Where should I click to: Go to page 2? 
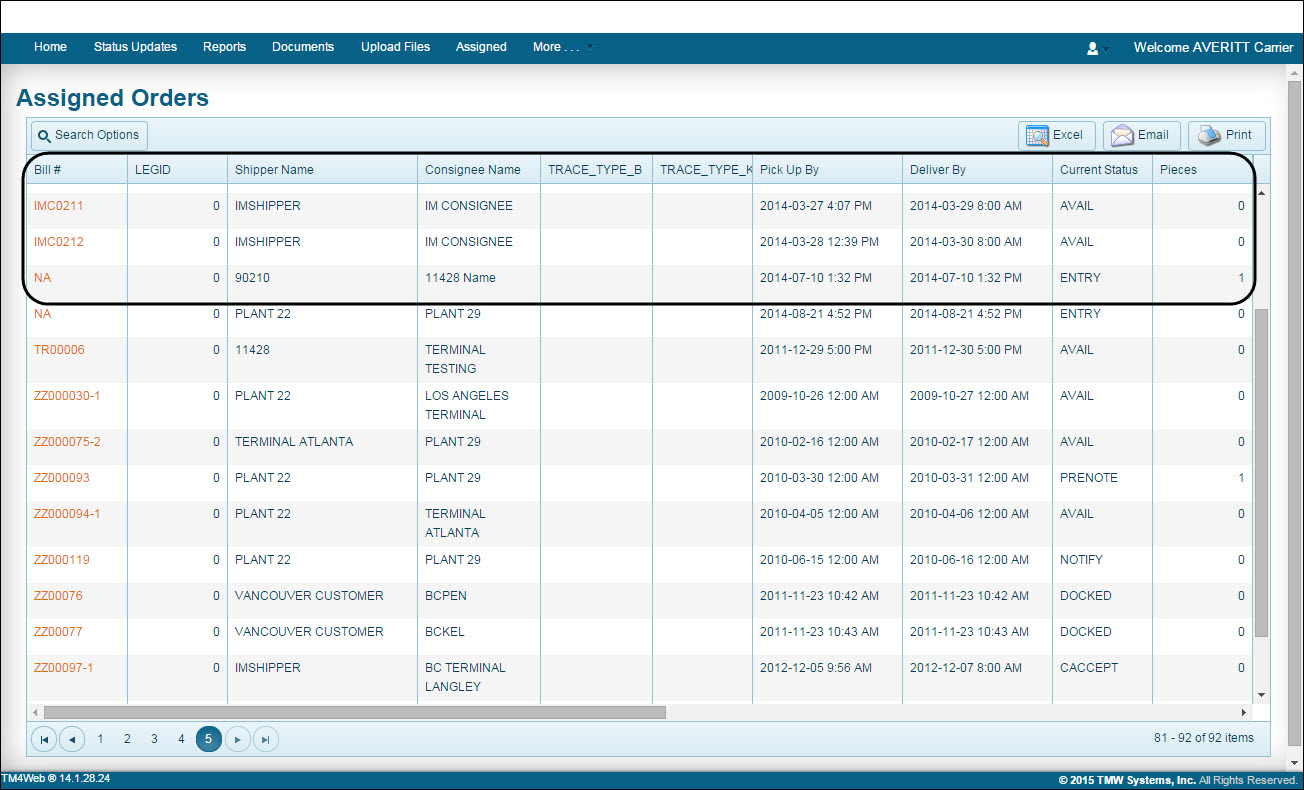127,739
